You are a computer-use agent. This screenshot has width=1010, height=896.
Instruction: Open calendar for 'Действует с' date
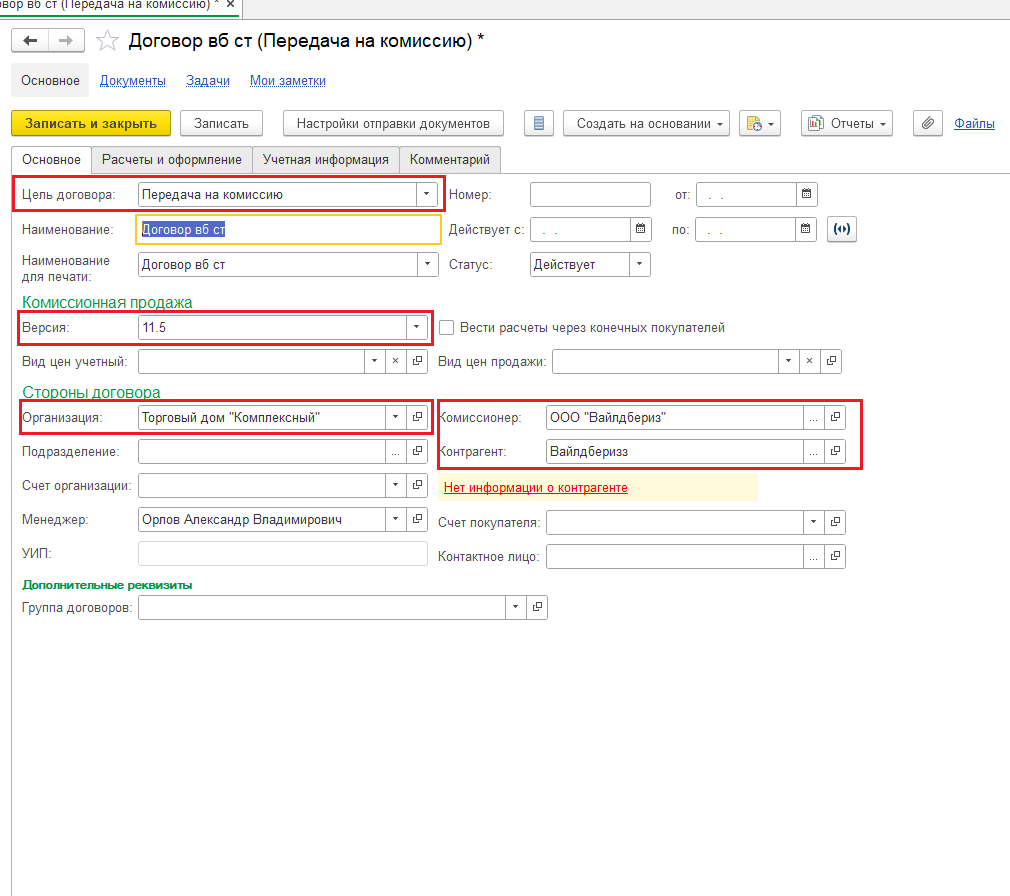pyautogui.click(x=640, y=229)
